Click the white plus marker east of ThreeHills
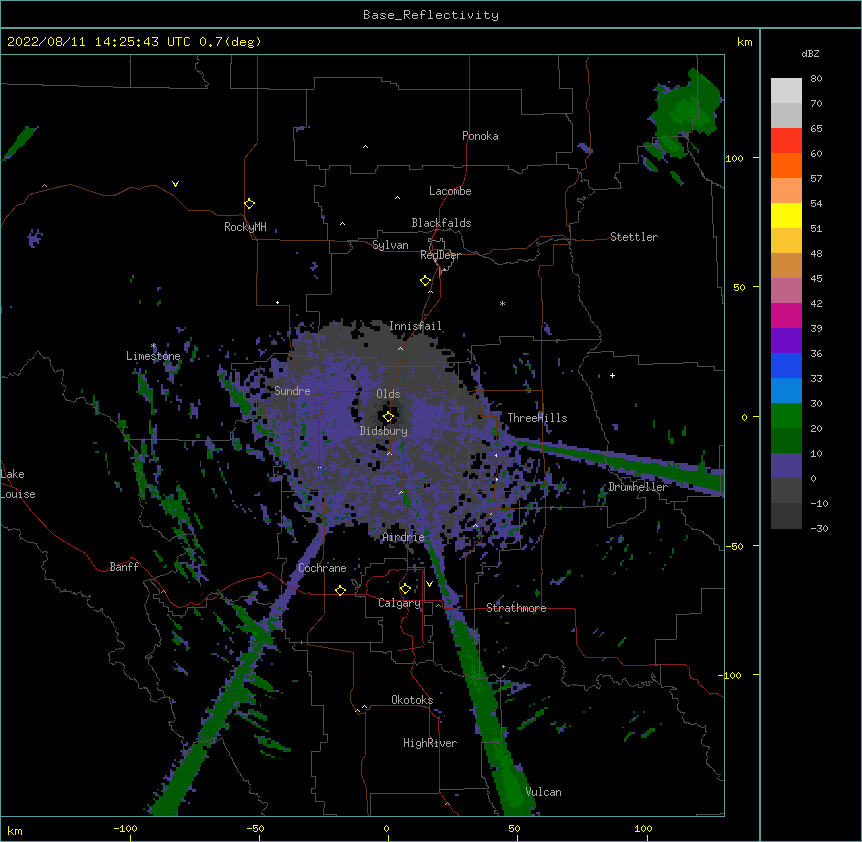Image resolution: width=862 pixels, height=842 pixels. [612, 375]
